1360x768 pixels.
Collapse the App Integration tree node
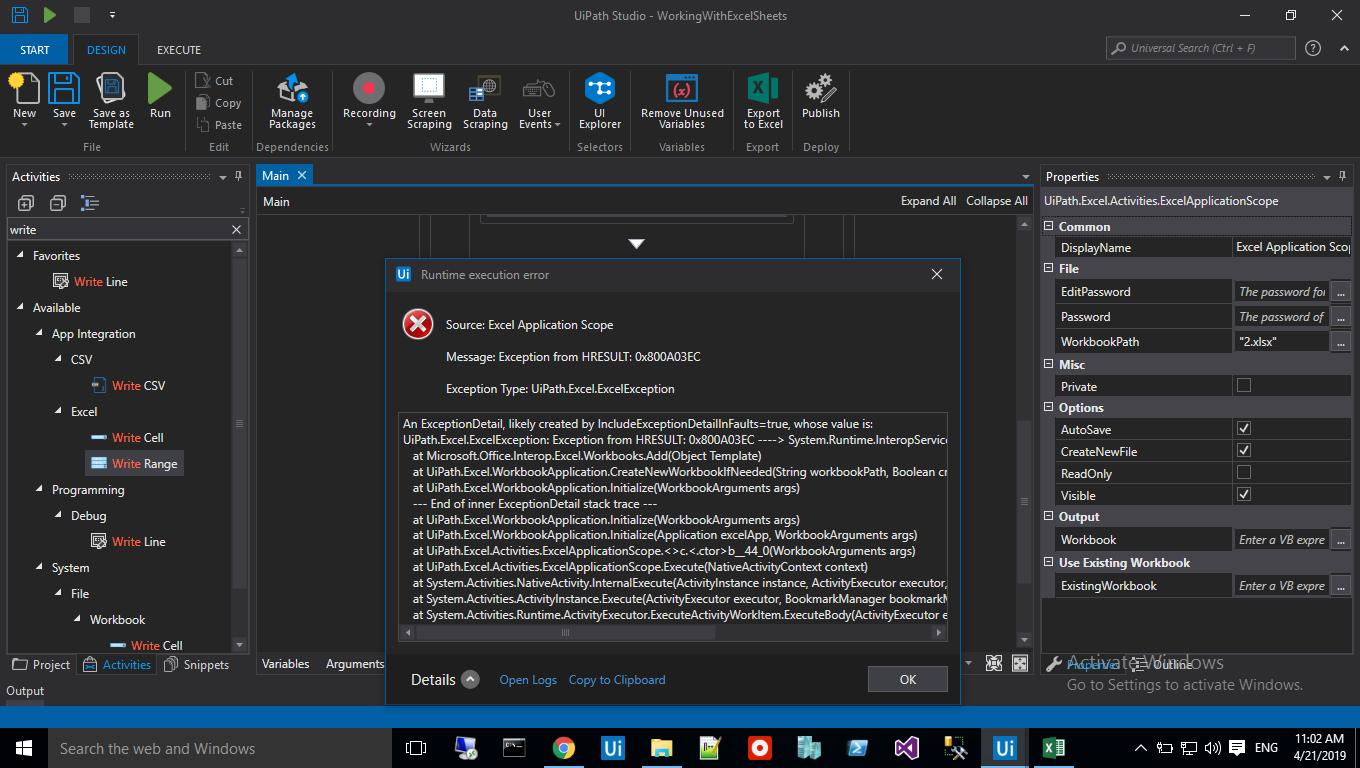tap(40, 334)
